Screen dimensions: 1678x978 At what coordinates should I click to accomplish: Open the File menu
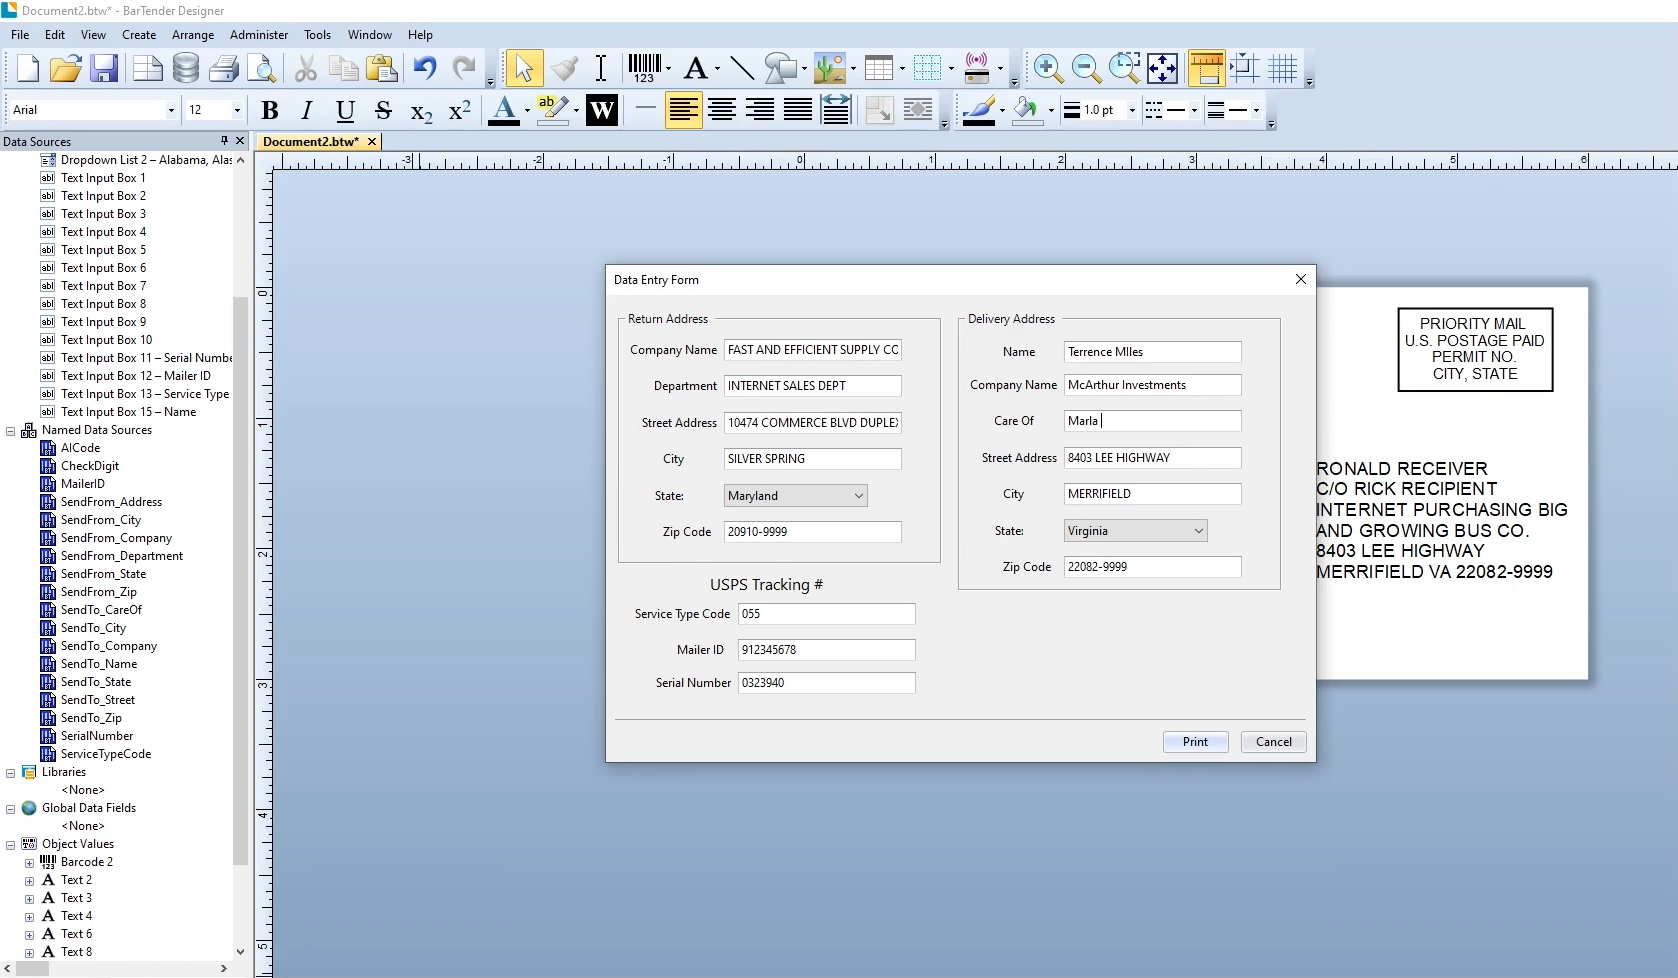point(20,34)
